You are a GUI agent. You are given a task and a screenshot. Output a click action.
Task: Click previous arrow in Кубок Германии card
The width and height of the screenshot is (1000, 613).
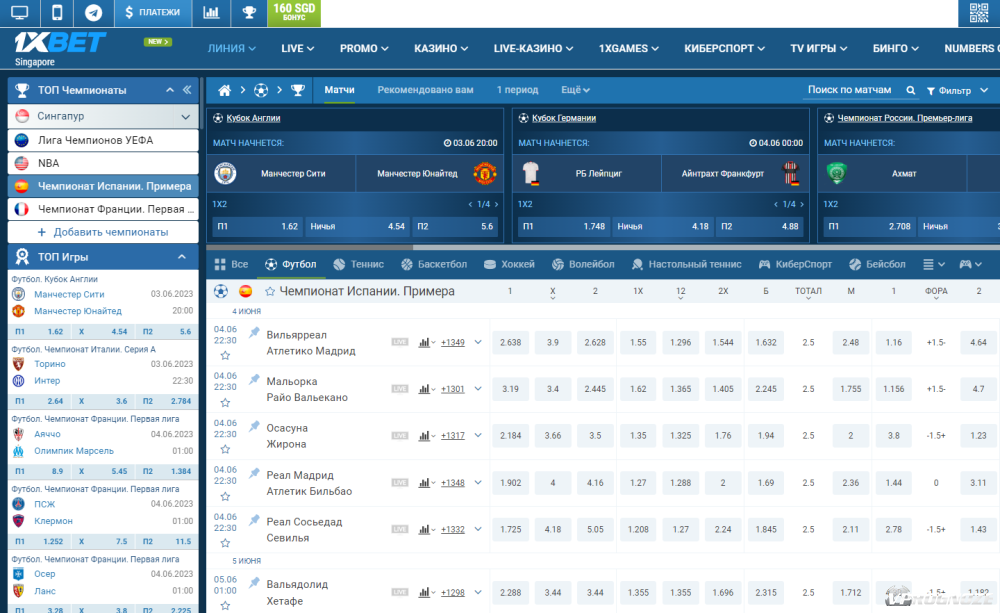click(776, 204)
